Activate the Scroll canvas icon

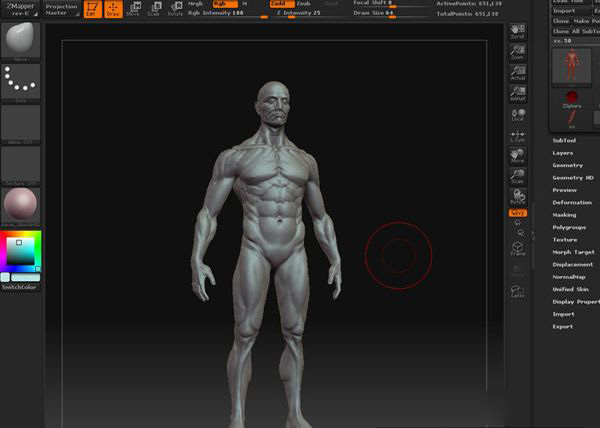[518, 32]
